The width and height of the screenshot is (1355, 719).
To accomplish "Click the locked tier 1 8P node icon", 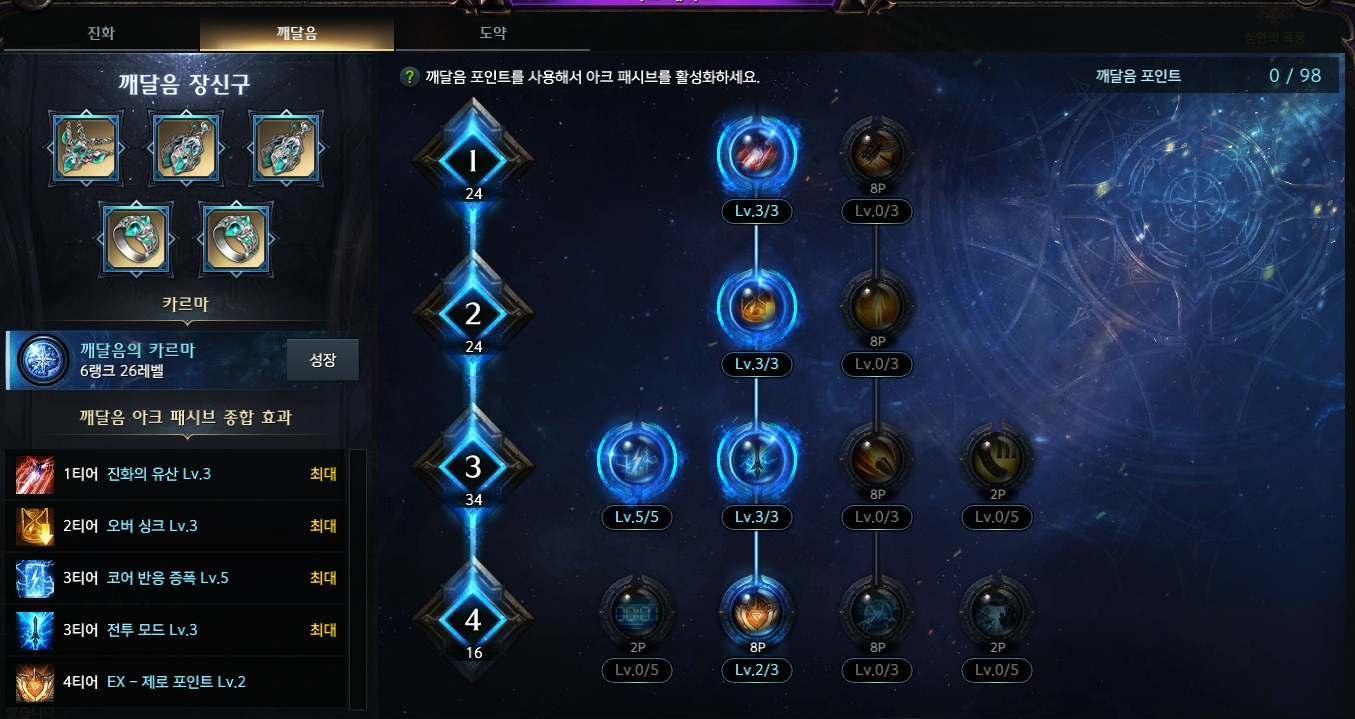I will (877, 151).
